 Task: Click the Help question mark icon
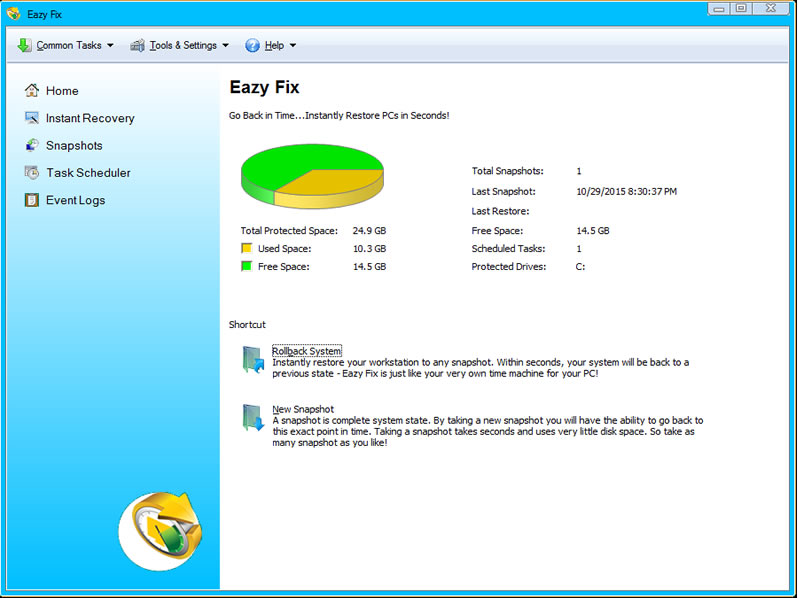click(252, 45)
